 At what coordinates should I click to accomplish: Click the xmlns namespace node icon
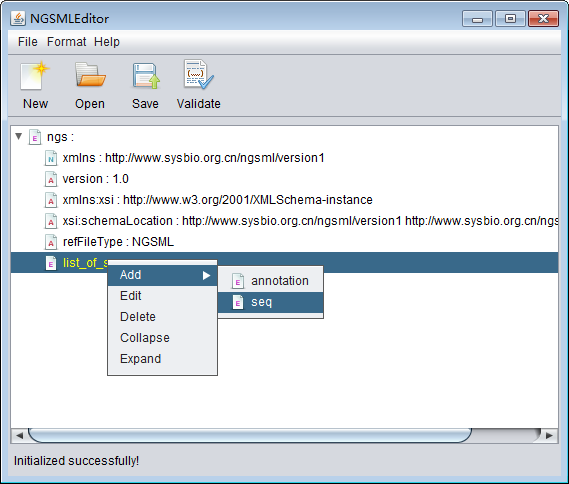tap(51, 158)
